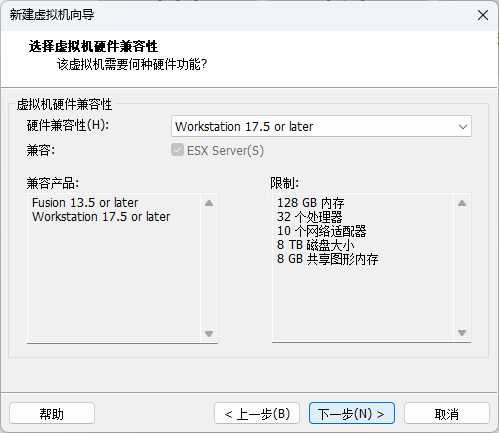Select '128 GB 内存' limit entry

tap(311, 203)
